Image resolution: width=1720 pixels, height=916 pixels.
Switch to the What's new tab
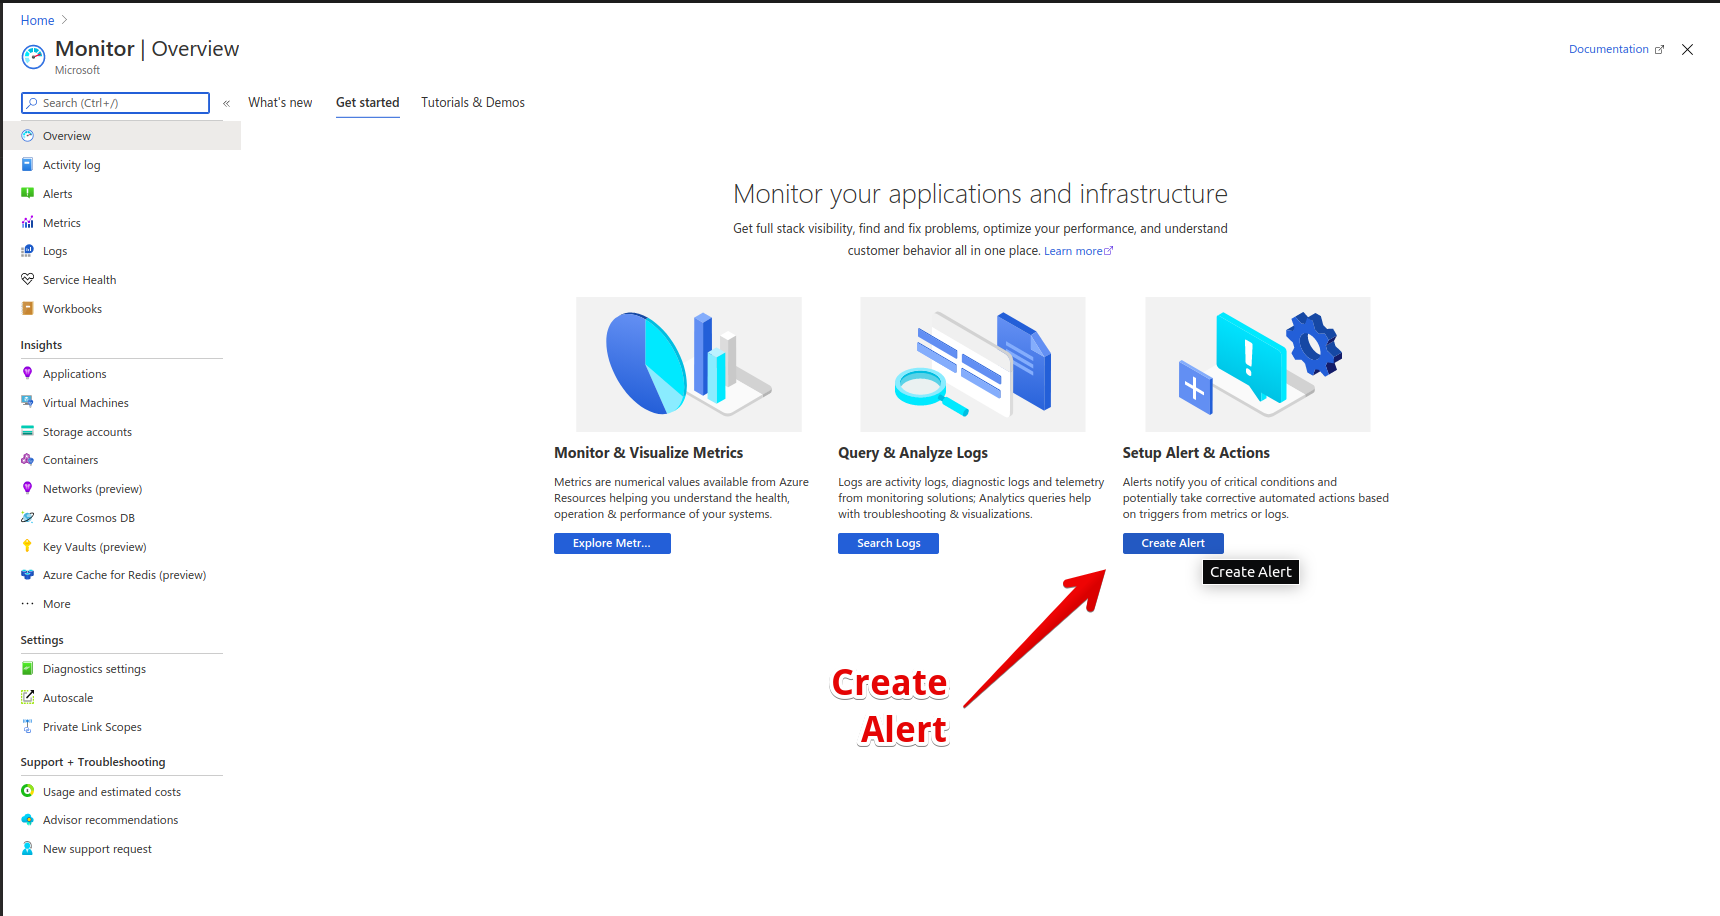point(280,103)
